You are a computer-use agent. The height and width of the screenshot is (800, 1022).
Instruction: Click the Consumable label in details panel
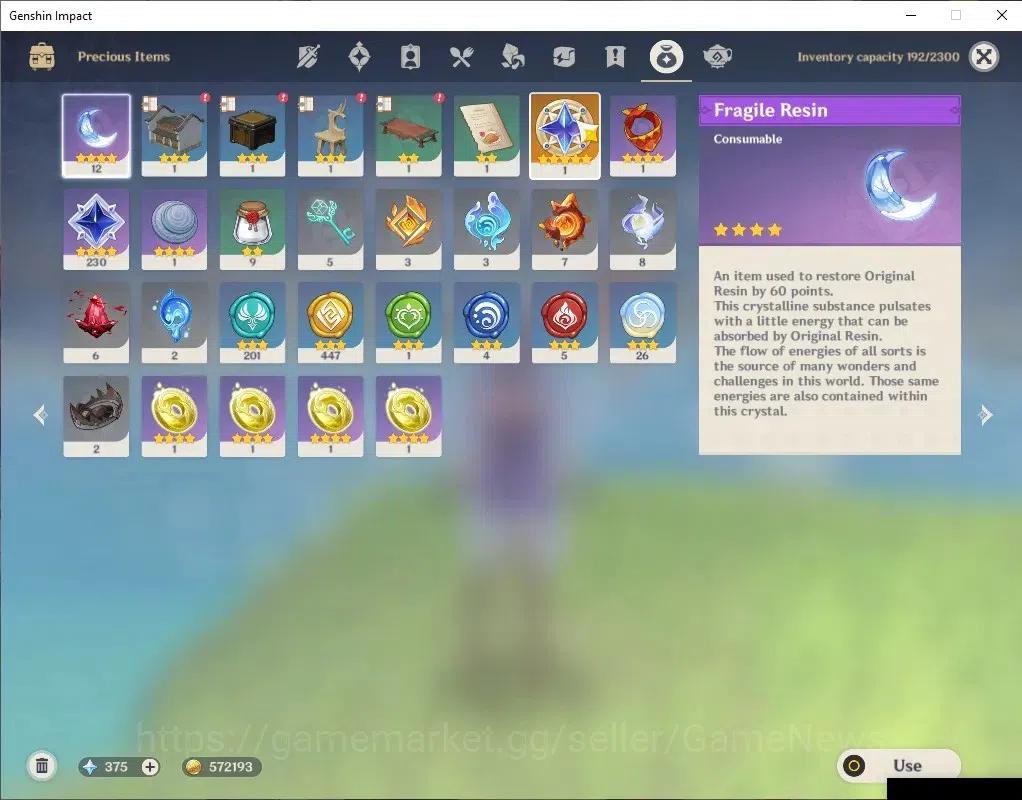pos(748,139)
